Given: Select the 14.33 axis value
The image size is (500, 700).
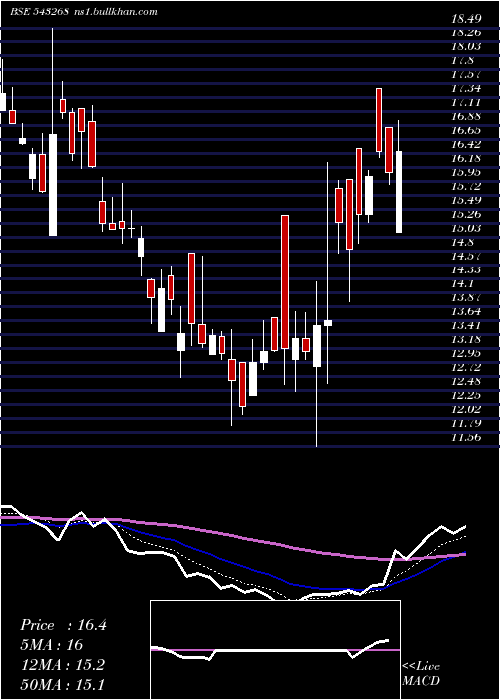Looking at the screenshot, I should point(466,270).
